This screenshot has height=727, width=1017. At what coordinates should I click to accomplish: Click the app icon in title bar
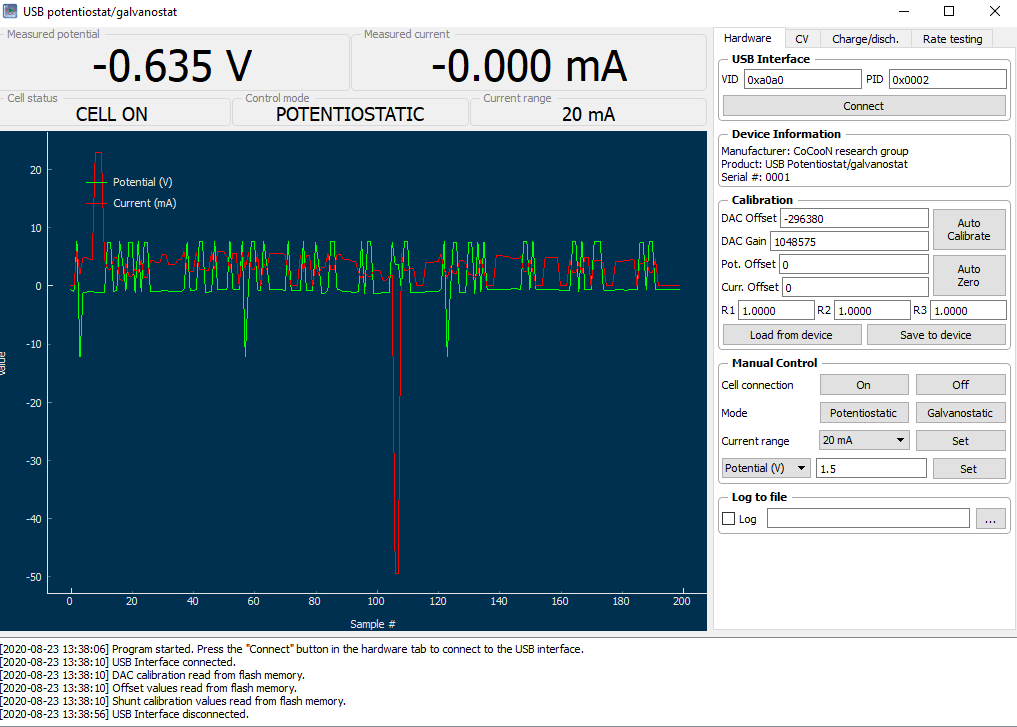pyautogui.click(x=10, y=11)
